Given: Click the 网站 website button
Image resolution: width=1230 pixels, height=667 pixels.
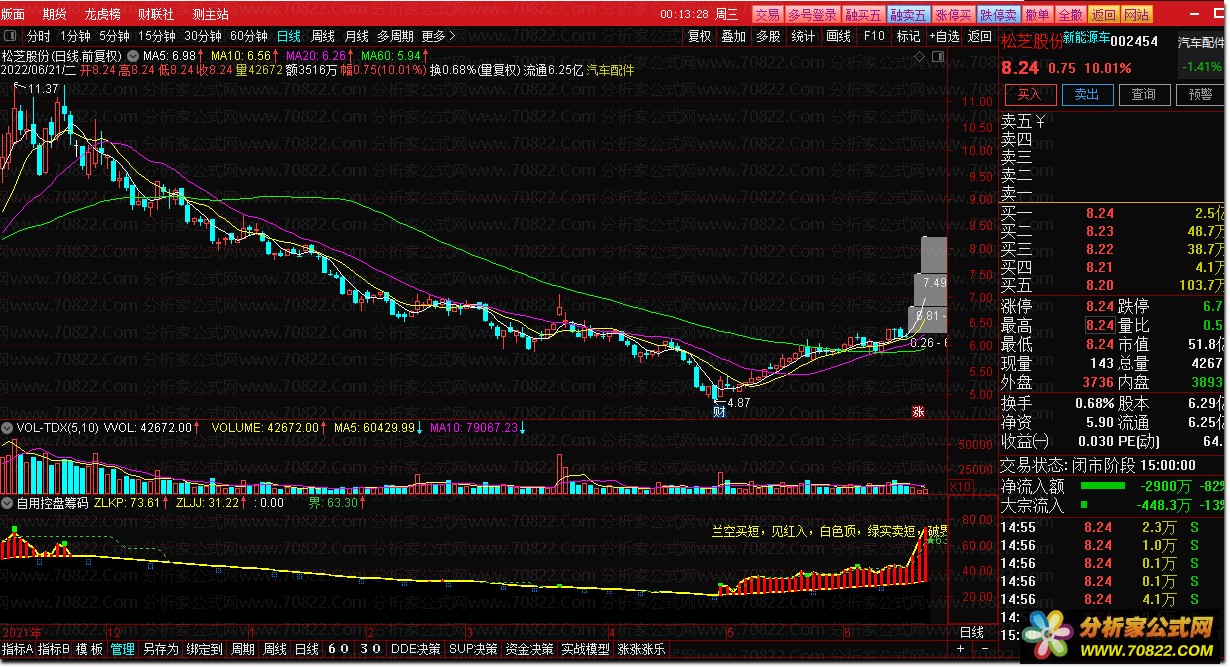Looking at the screenshot, I should click(1137, 14).
